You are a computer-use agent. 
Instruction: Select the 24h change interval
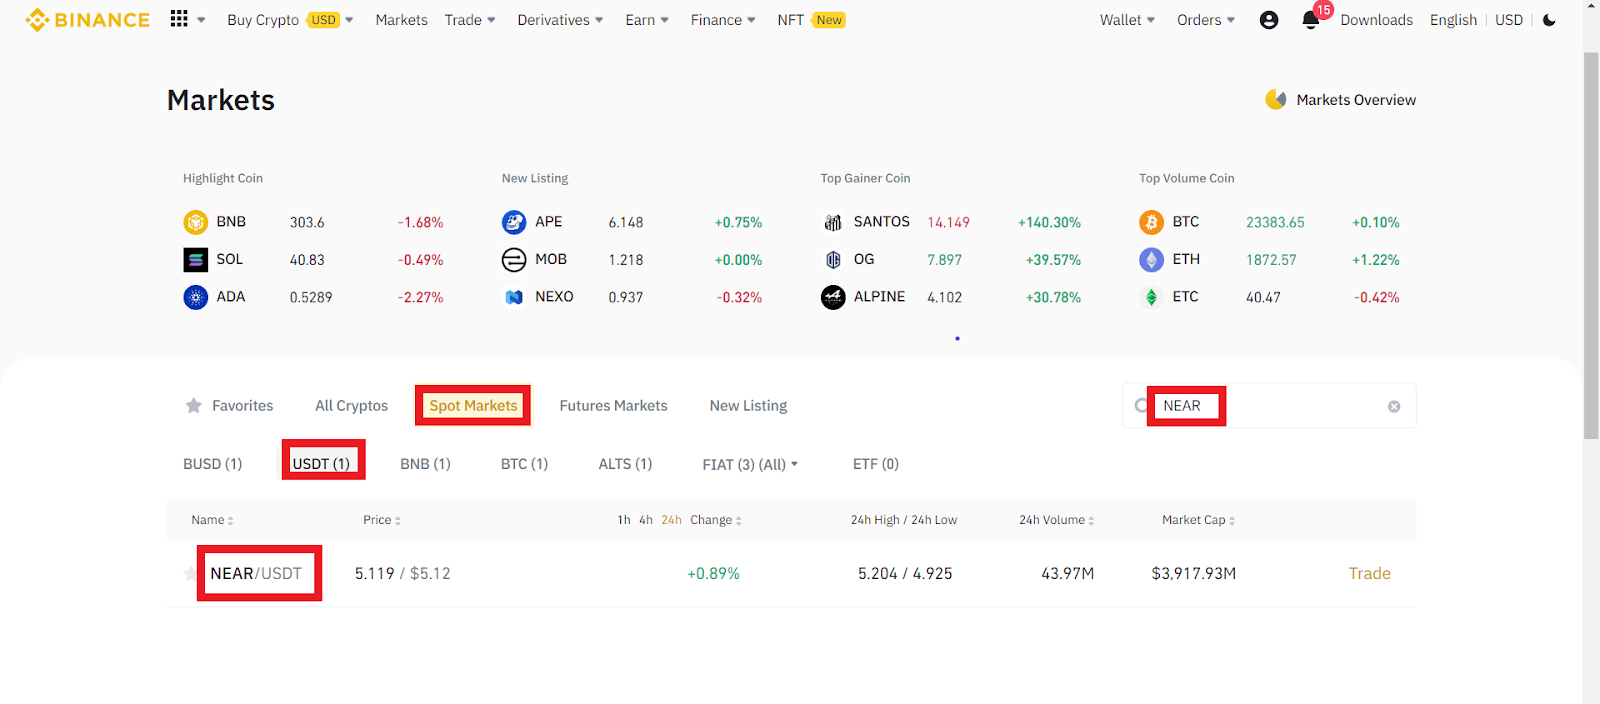point(671,520)
